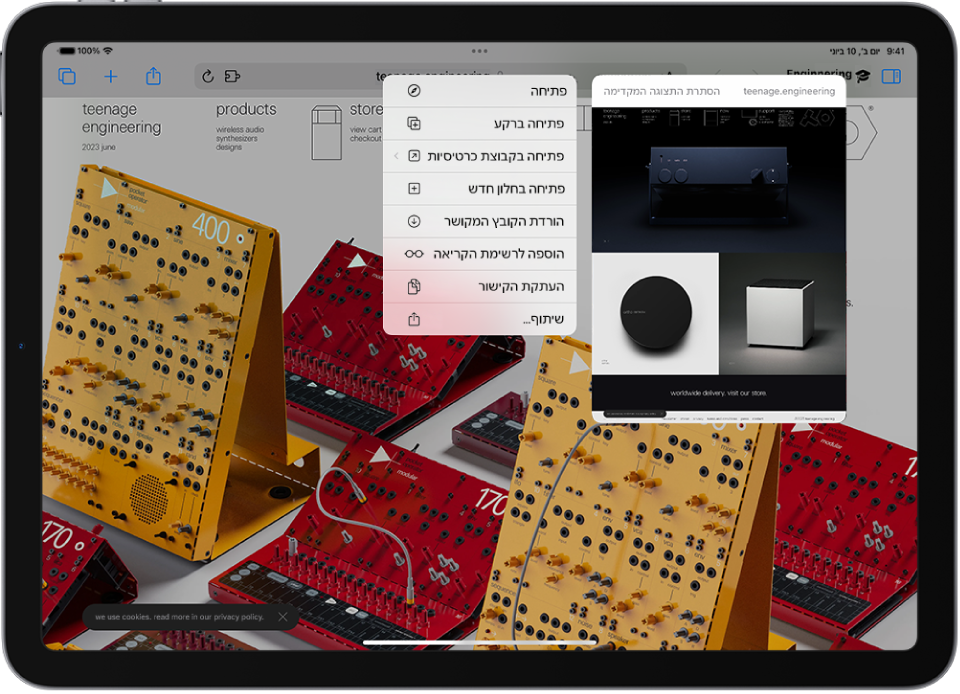Add link via הוספה לרשימת הקריאה
This screenshot has width=960, height=694.
pyautogui.click(x=479, y=254)
